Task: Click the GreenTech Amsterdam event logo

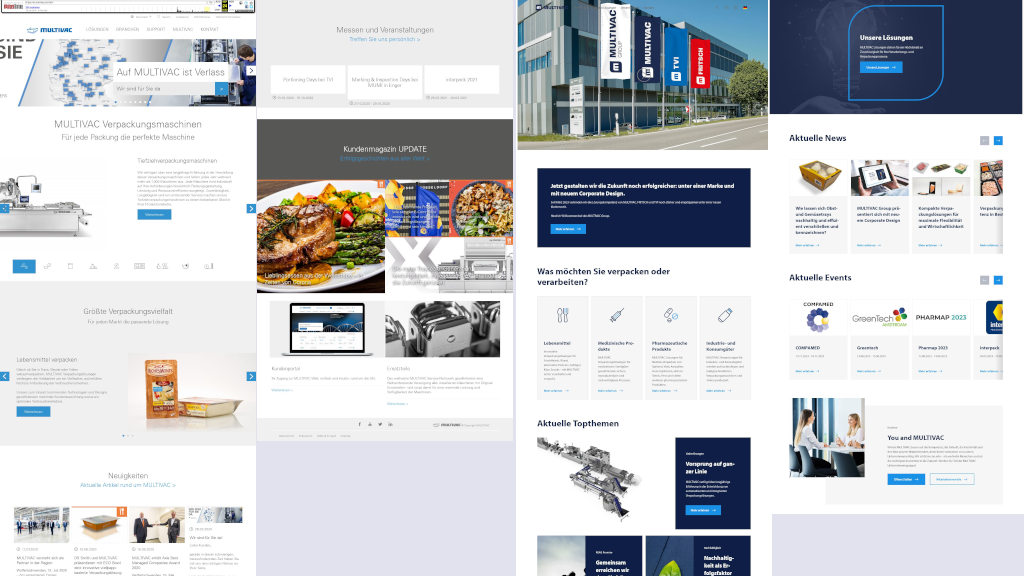Action: pos(880,318)
